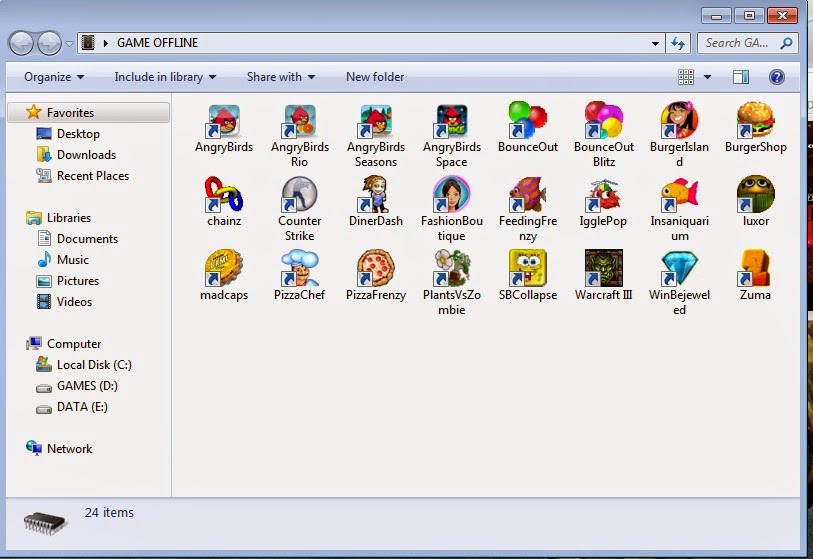Click the New folder button
The image size is (813, 559).
pyautogui.click(x=375, y=77)
